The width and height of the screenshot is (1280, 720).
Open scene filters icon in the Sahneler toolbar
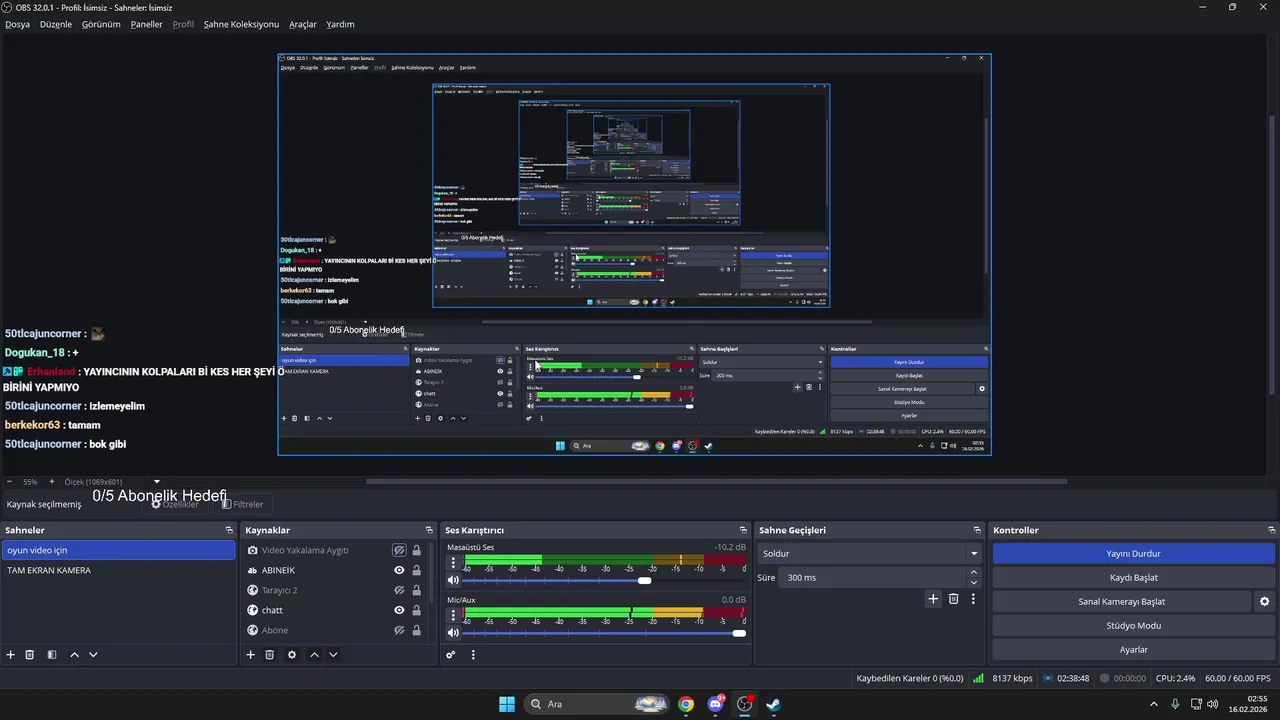[x=50, y=655]
